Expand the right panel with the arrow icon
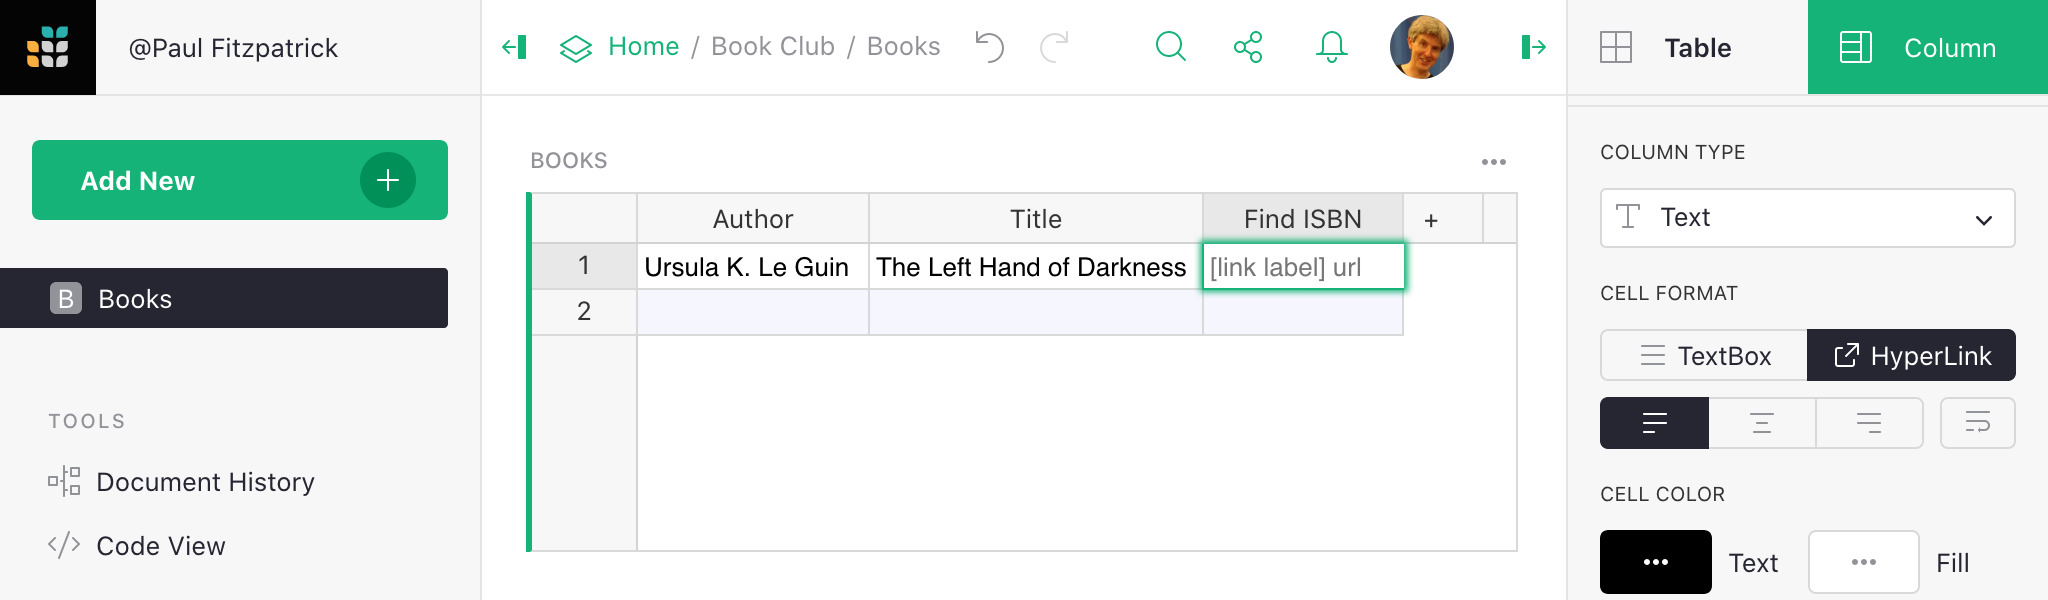This screenshot has width=2048, height=600. 1533,46
